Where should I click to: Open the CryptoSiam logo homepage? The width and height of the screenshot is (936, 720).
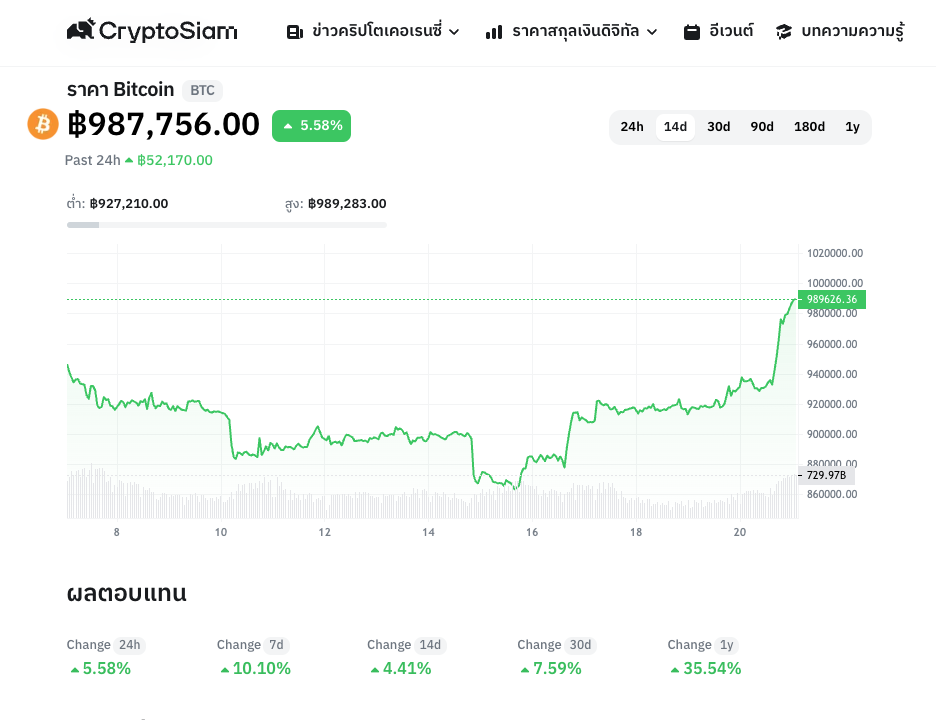pos(152,30)
